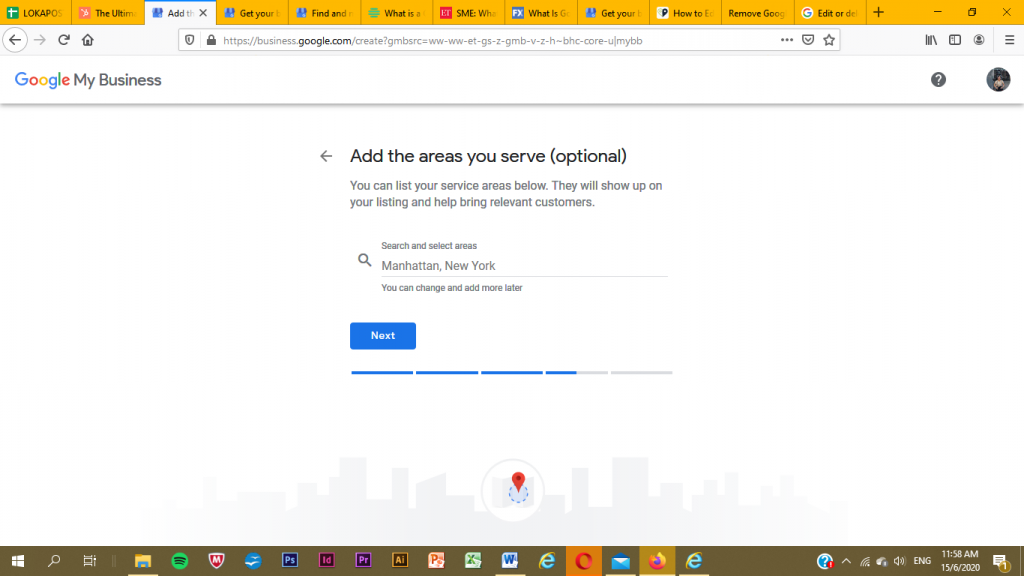
Task: Open Spotify from the taskbar
Action: point(180,561)
